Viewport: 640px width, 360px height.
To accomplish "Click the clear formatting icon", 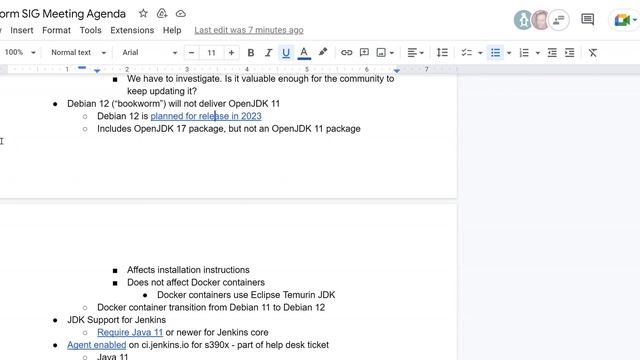I will click(593, 52).
